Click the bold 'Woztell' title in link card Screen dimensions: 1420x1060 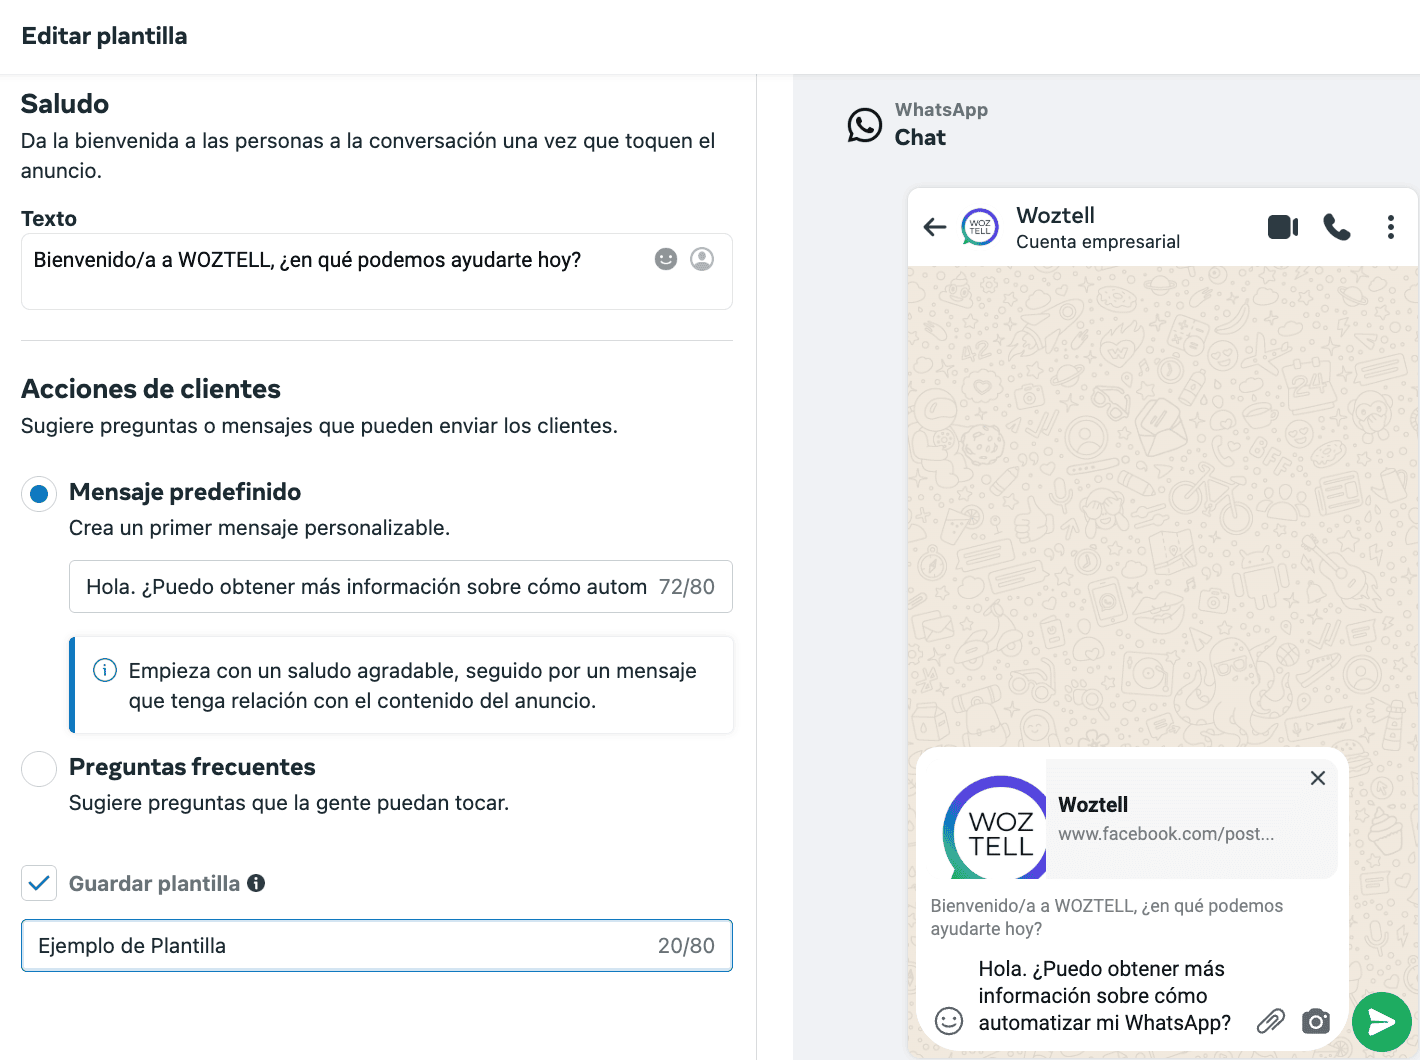(1093, 805)
